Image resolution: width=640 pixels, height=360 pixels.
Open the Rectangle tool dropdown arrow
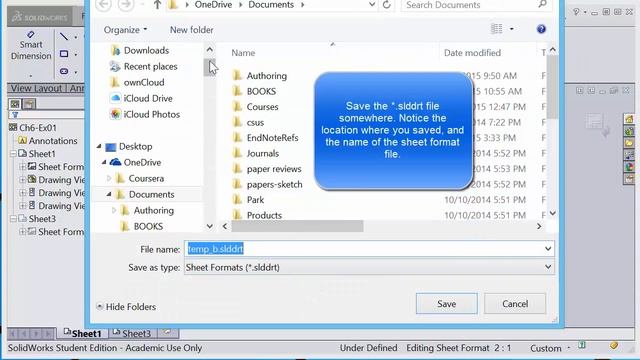coord(76,54)
